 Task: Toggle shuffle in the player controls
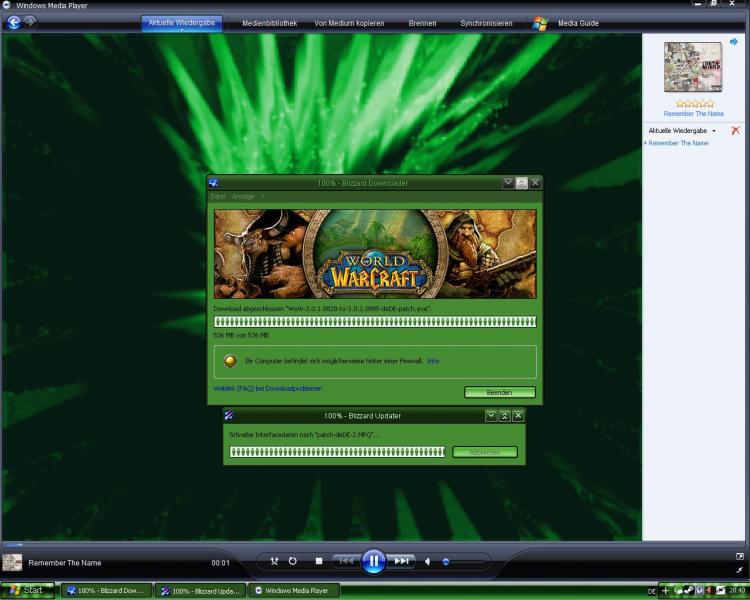(x=274, y=561)
